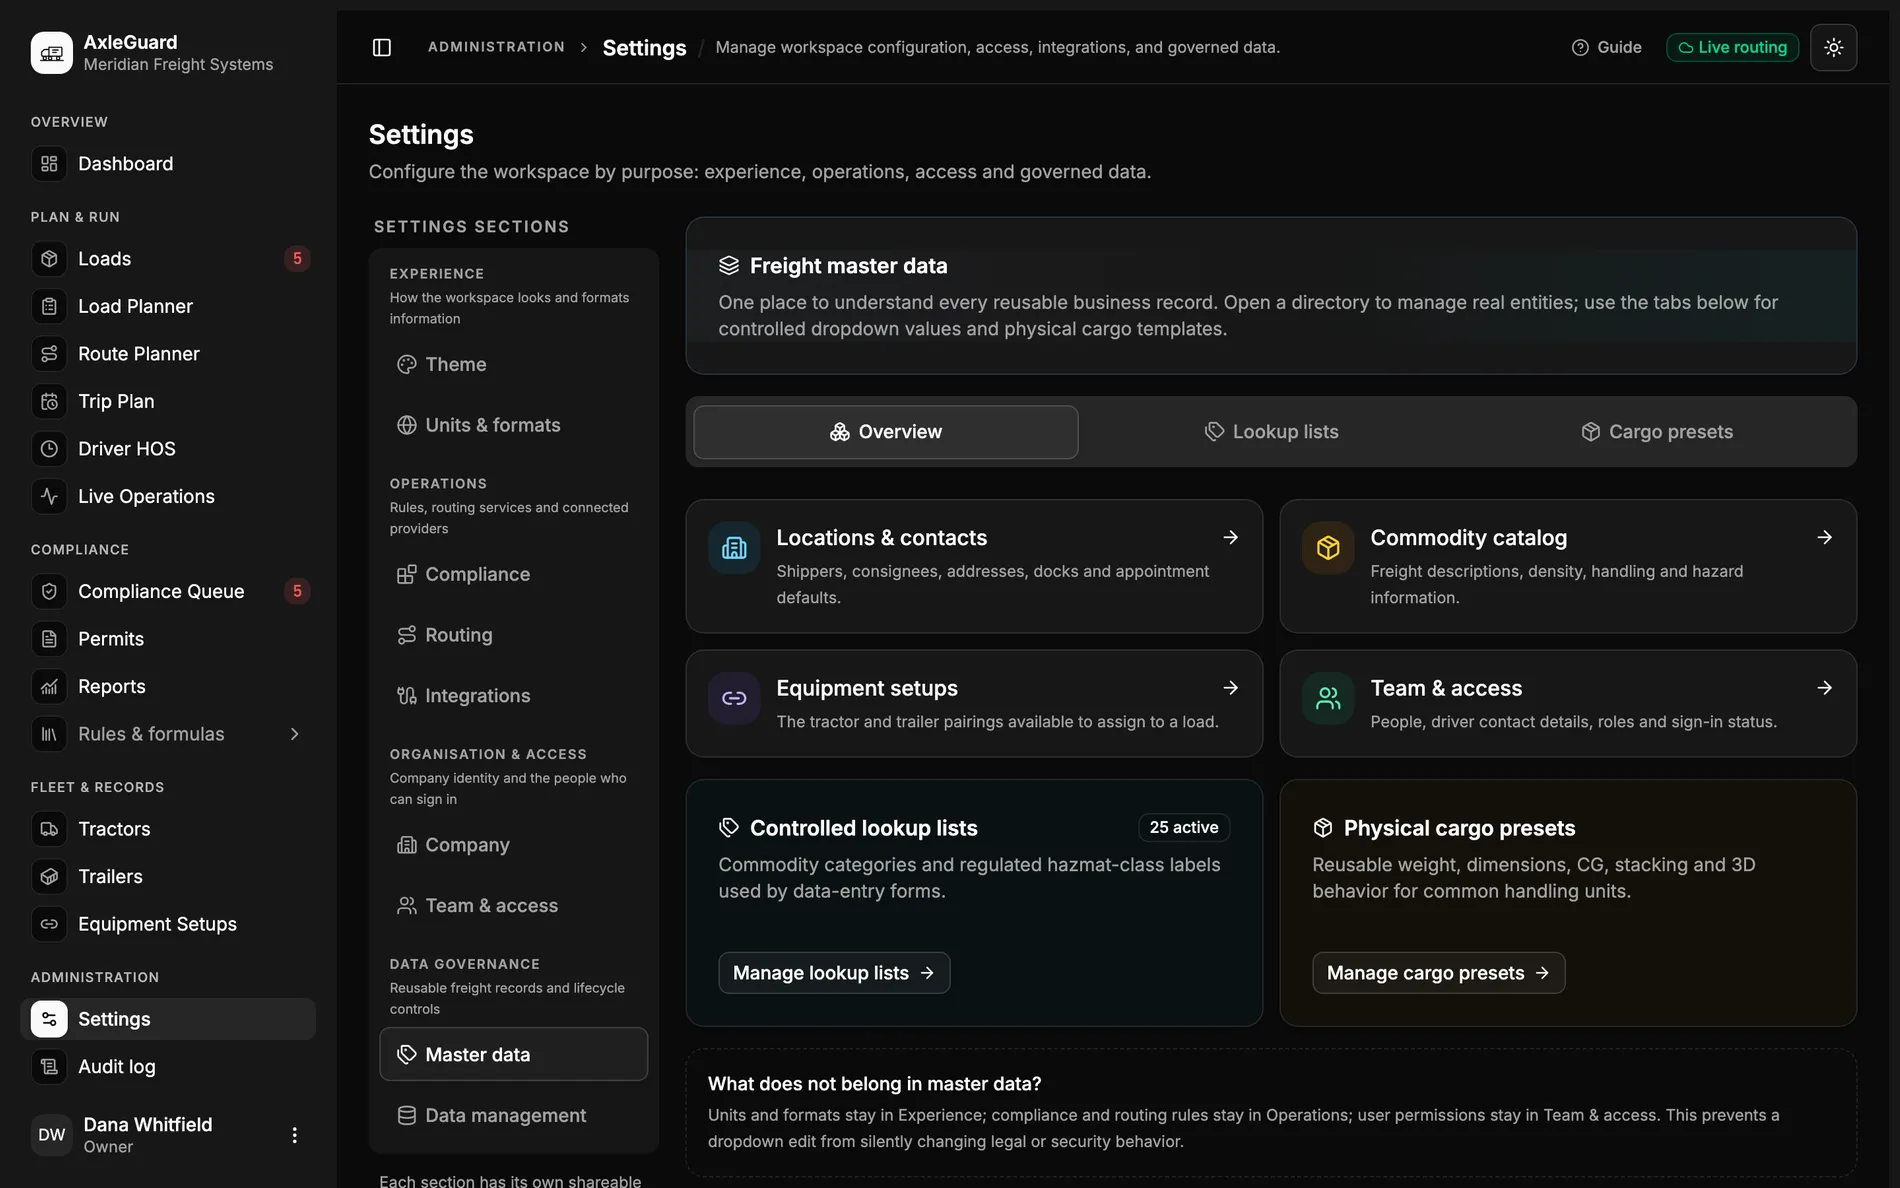
Task: Click 'What does not belong in master data?'
Action: pyautogui.click(x=874, y=1084)
